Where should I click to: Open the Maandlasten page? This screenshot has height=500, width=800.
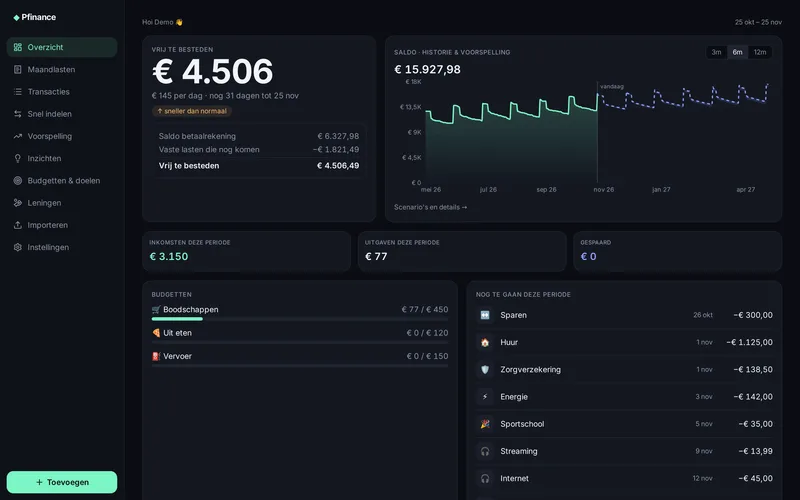pyautogui.click(x=62, y=69)
